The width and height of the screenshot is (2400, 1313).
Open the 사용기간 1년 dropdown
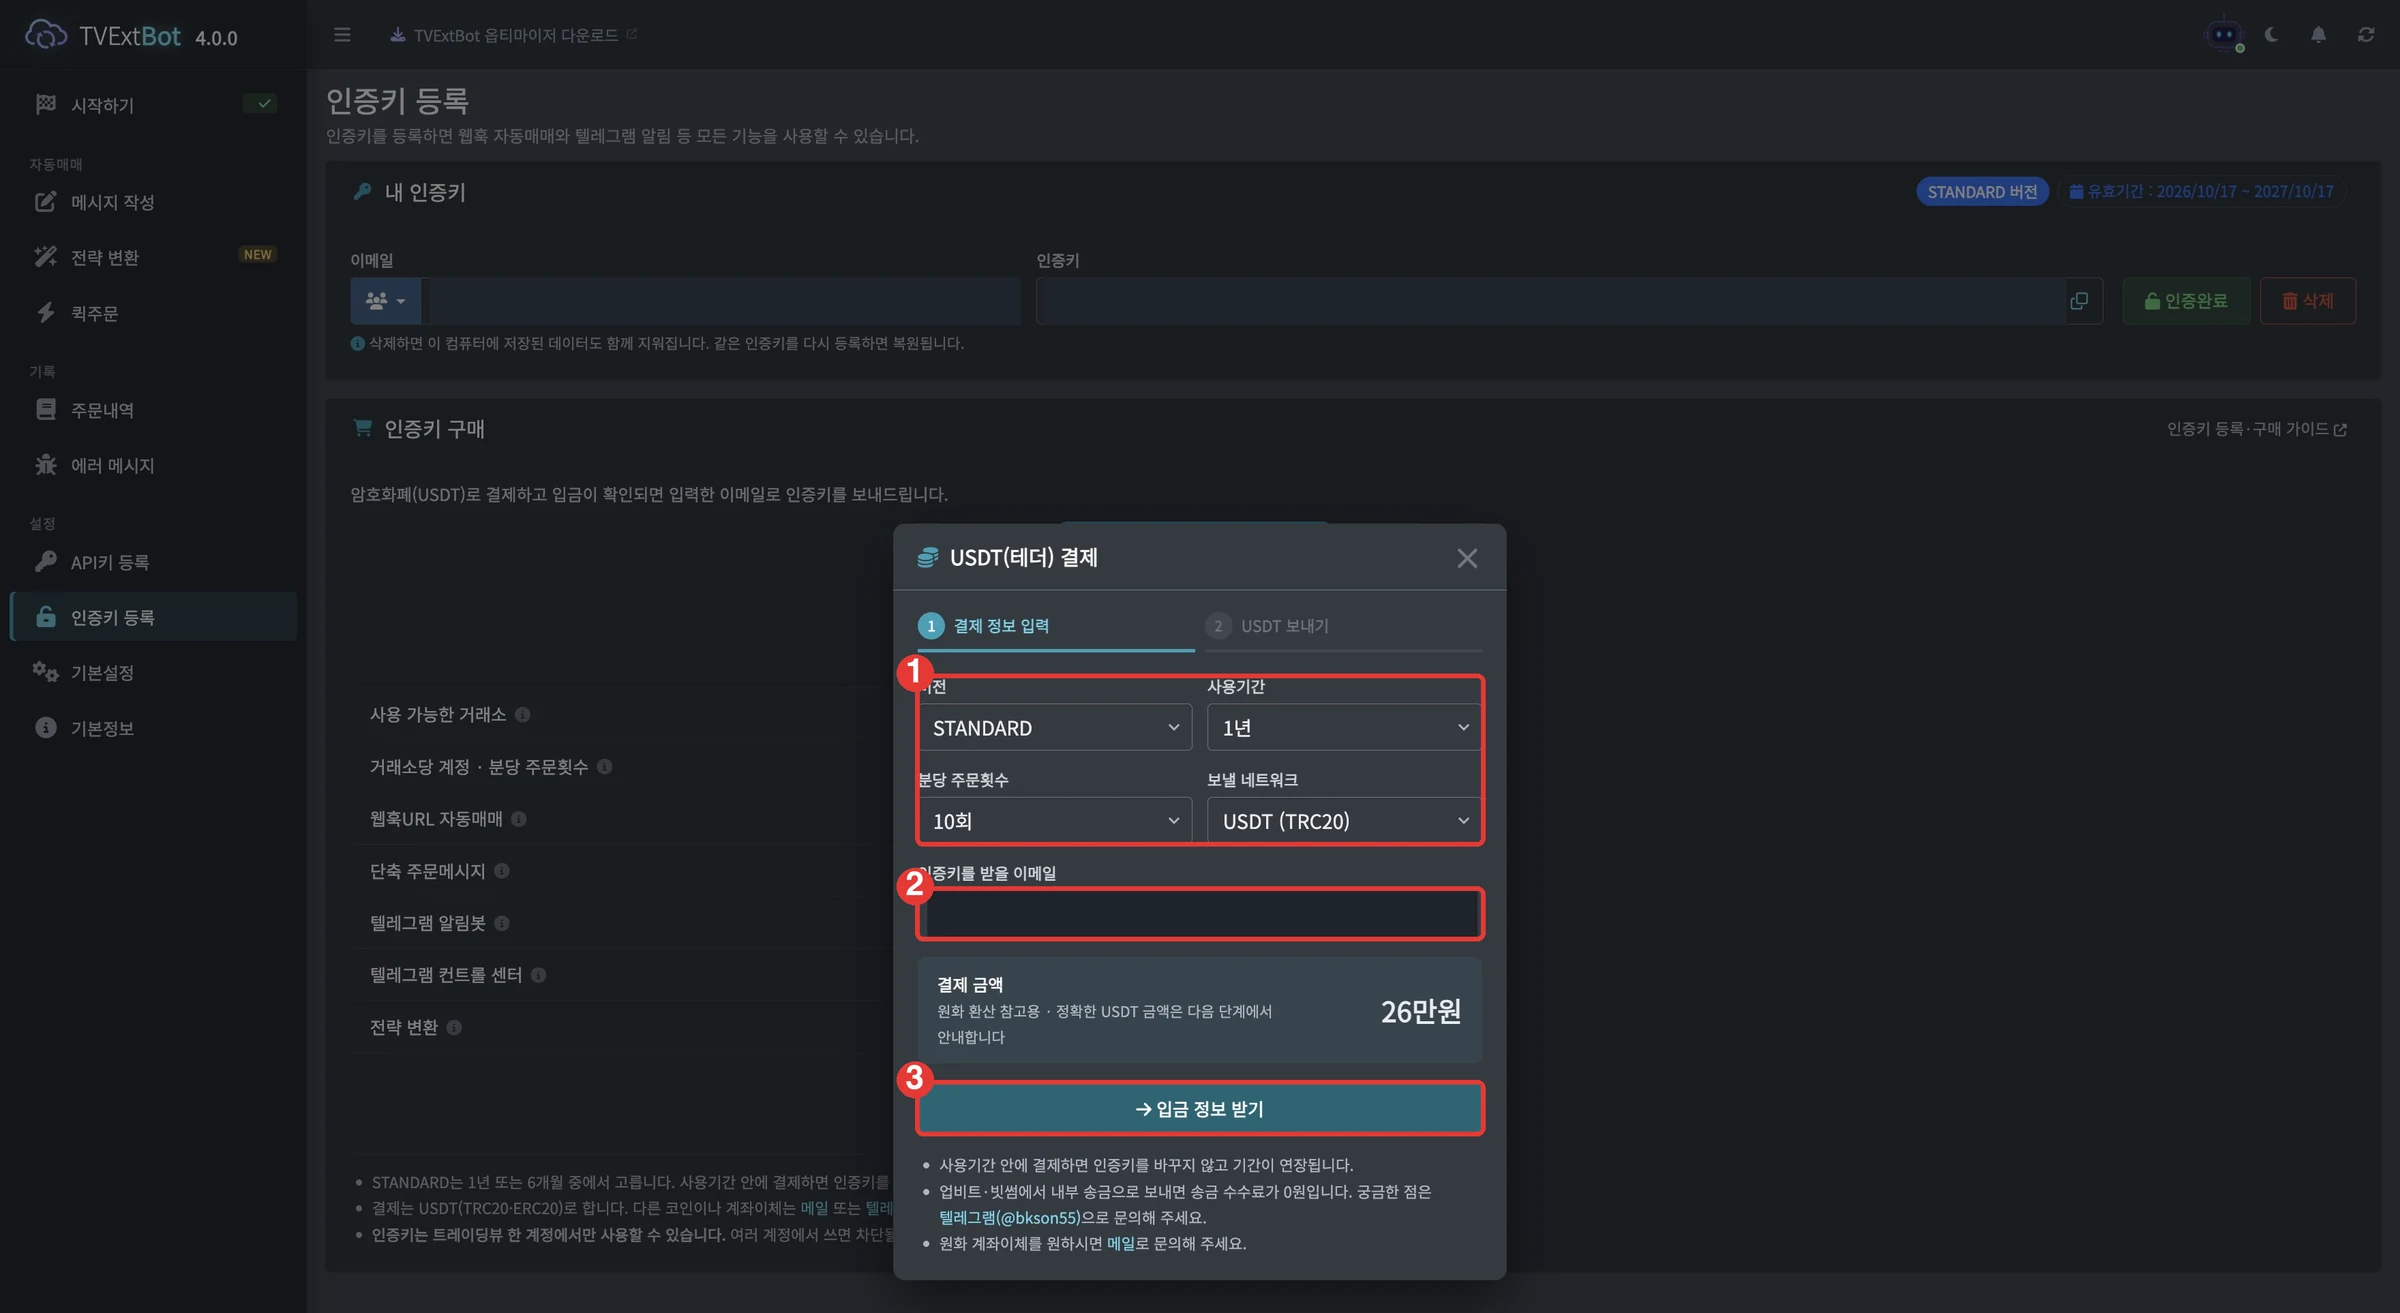[x=1344, y=728]
